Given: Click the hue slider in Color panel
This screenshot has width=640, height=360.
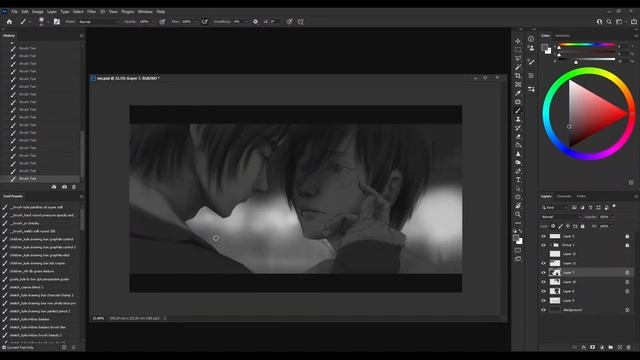Looking at the screenshot, I should click(x=587, y=45).
